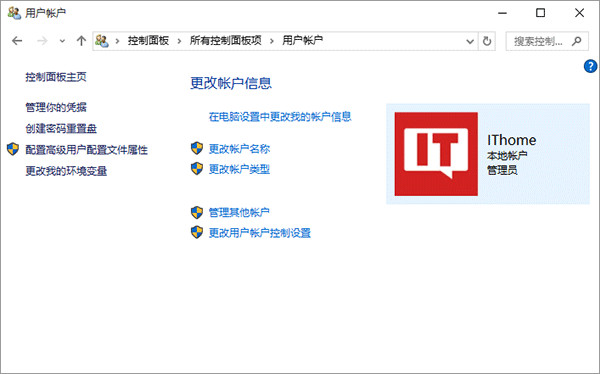This screenshot has width=600, height=374.
Task: Click the IThome account name text
Action: (x=512, y=140)
